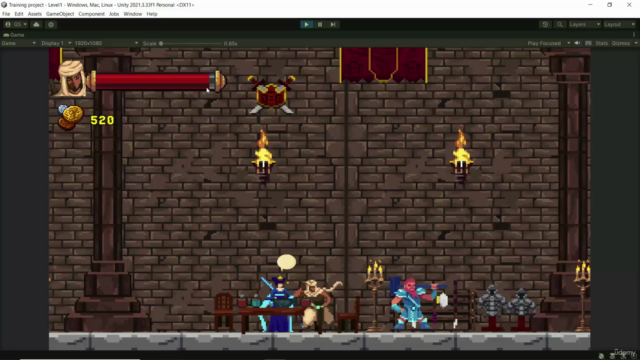The image size is (640, 360).
Task: Open the Unity account dropdown
Action: click(16, 24)
